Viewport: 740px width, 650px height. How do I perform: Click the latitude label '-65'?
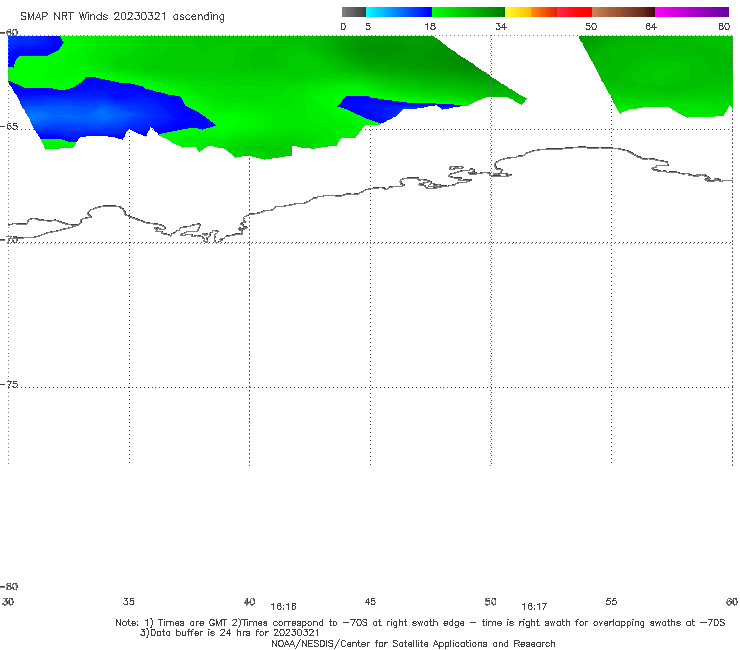pos(9,127)
